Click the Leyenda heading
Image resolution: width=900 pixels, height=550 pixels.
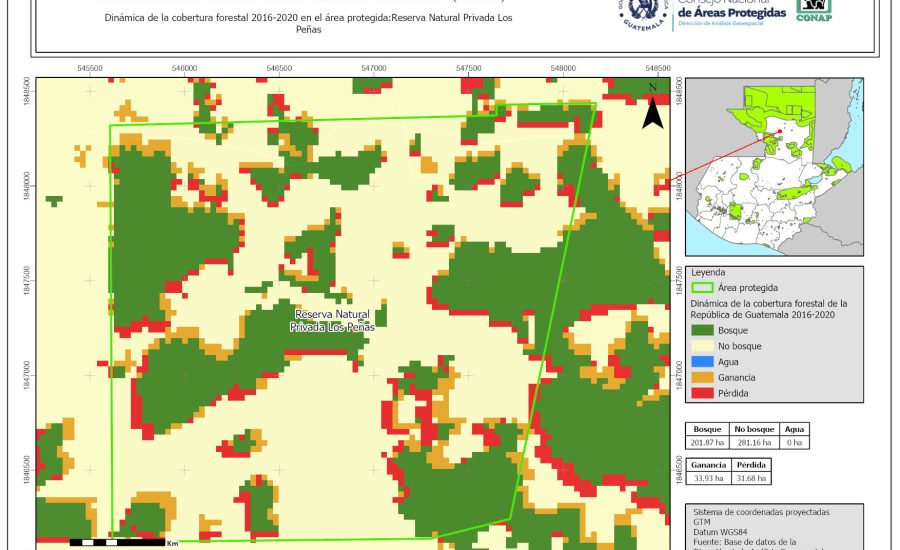[x=708, y=271]
